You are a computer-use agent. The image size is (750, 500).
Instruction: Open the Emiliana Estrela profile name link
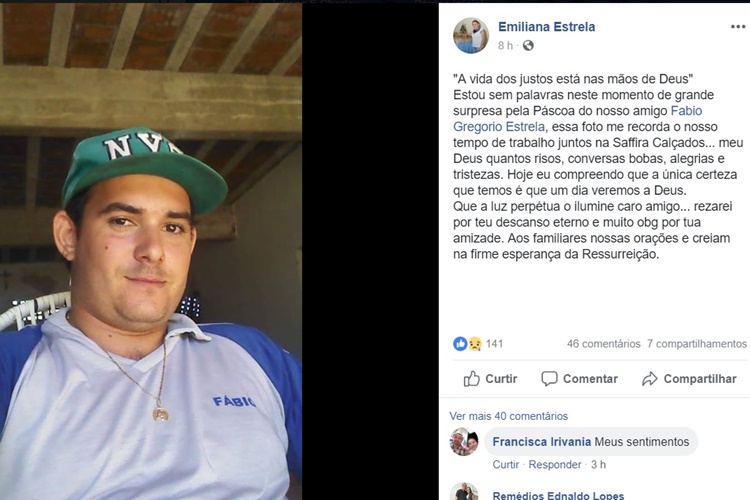click(547, 27)
